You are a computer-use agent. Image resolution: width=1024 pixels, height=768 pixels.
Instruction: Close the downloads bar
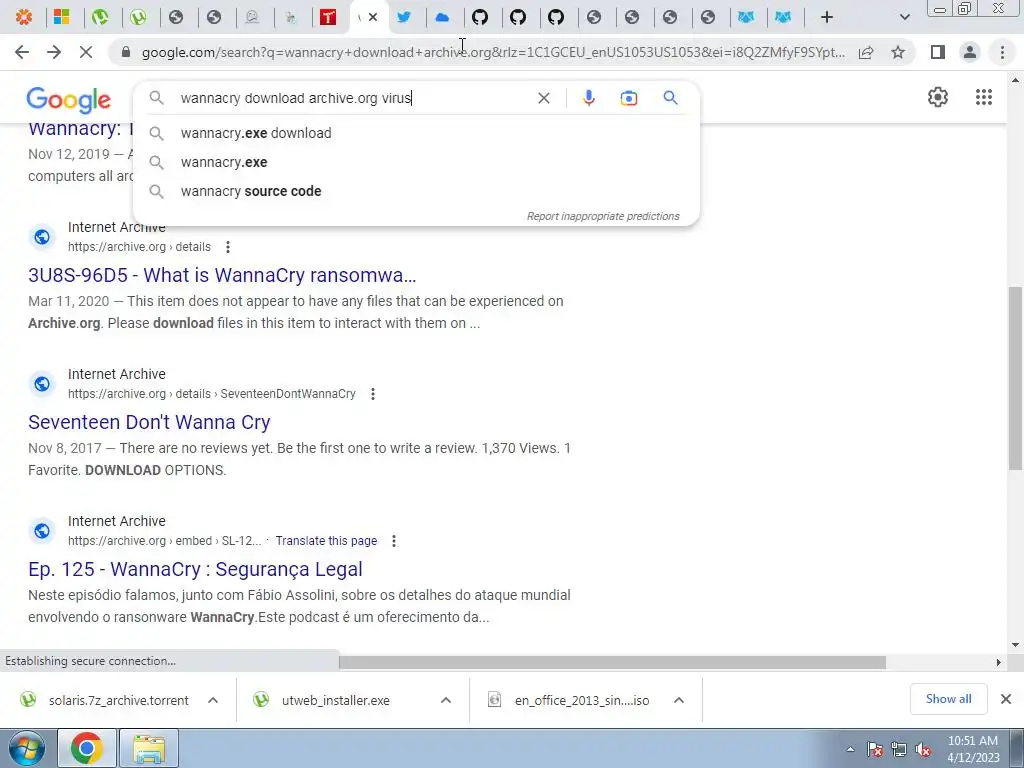tap(1006, 699)
